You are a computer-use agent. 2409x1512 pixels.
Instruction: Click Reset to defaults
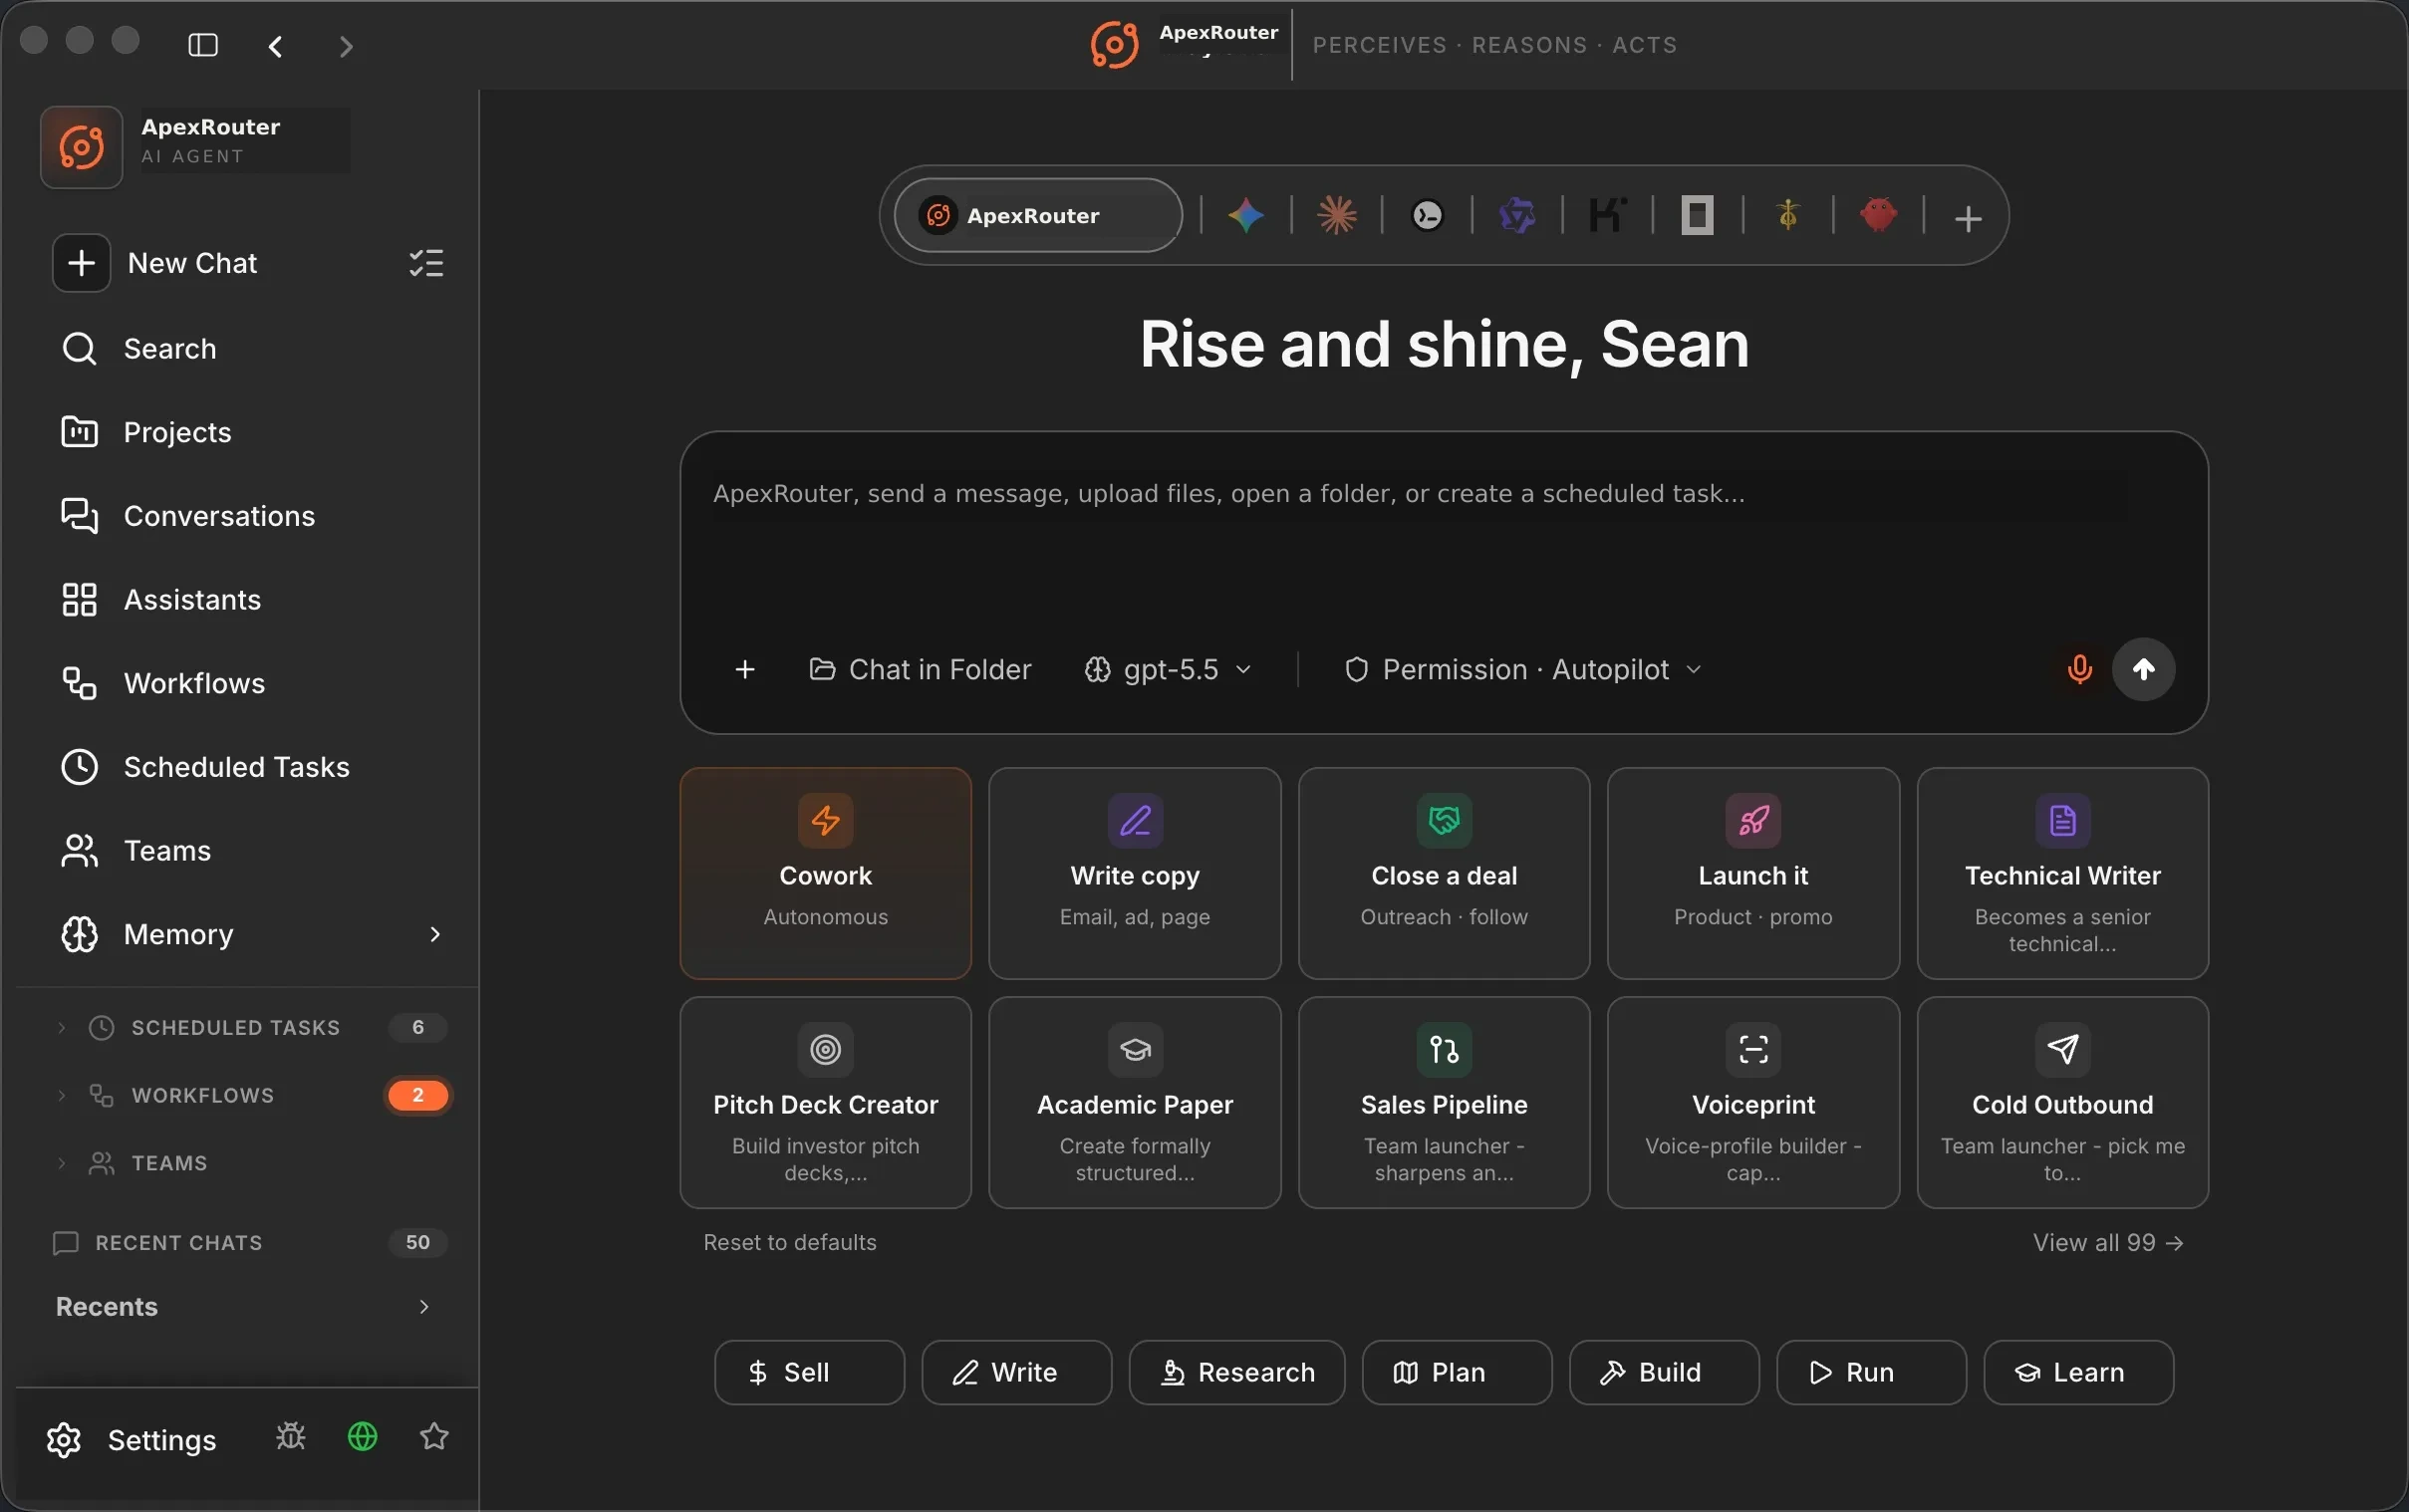click(789, 1242)
